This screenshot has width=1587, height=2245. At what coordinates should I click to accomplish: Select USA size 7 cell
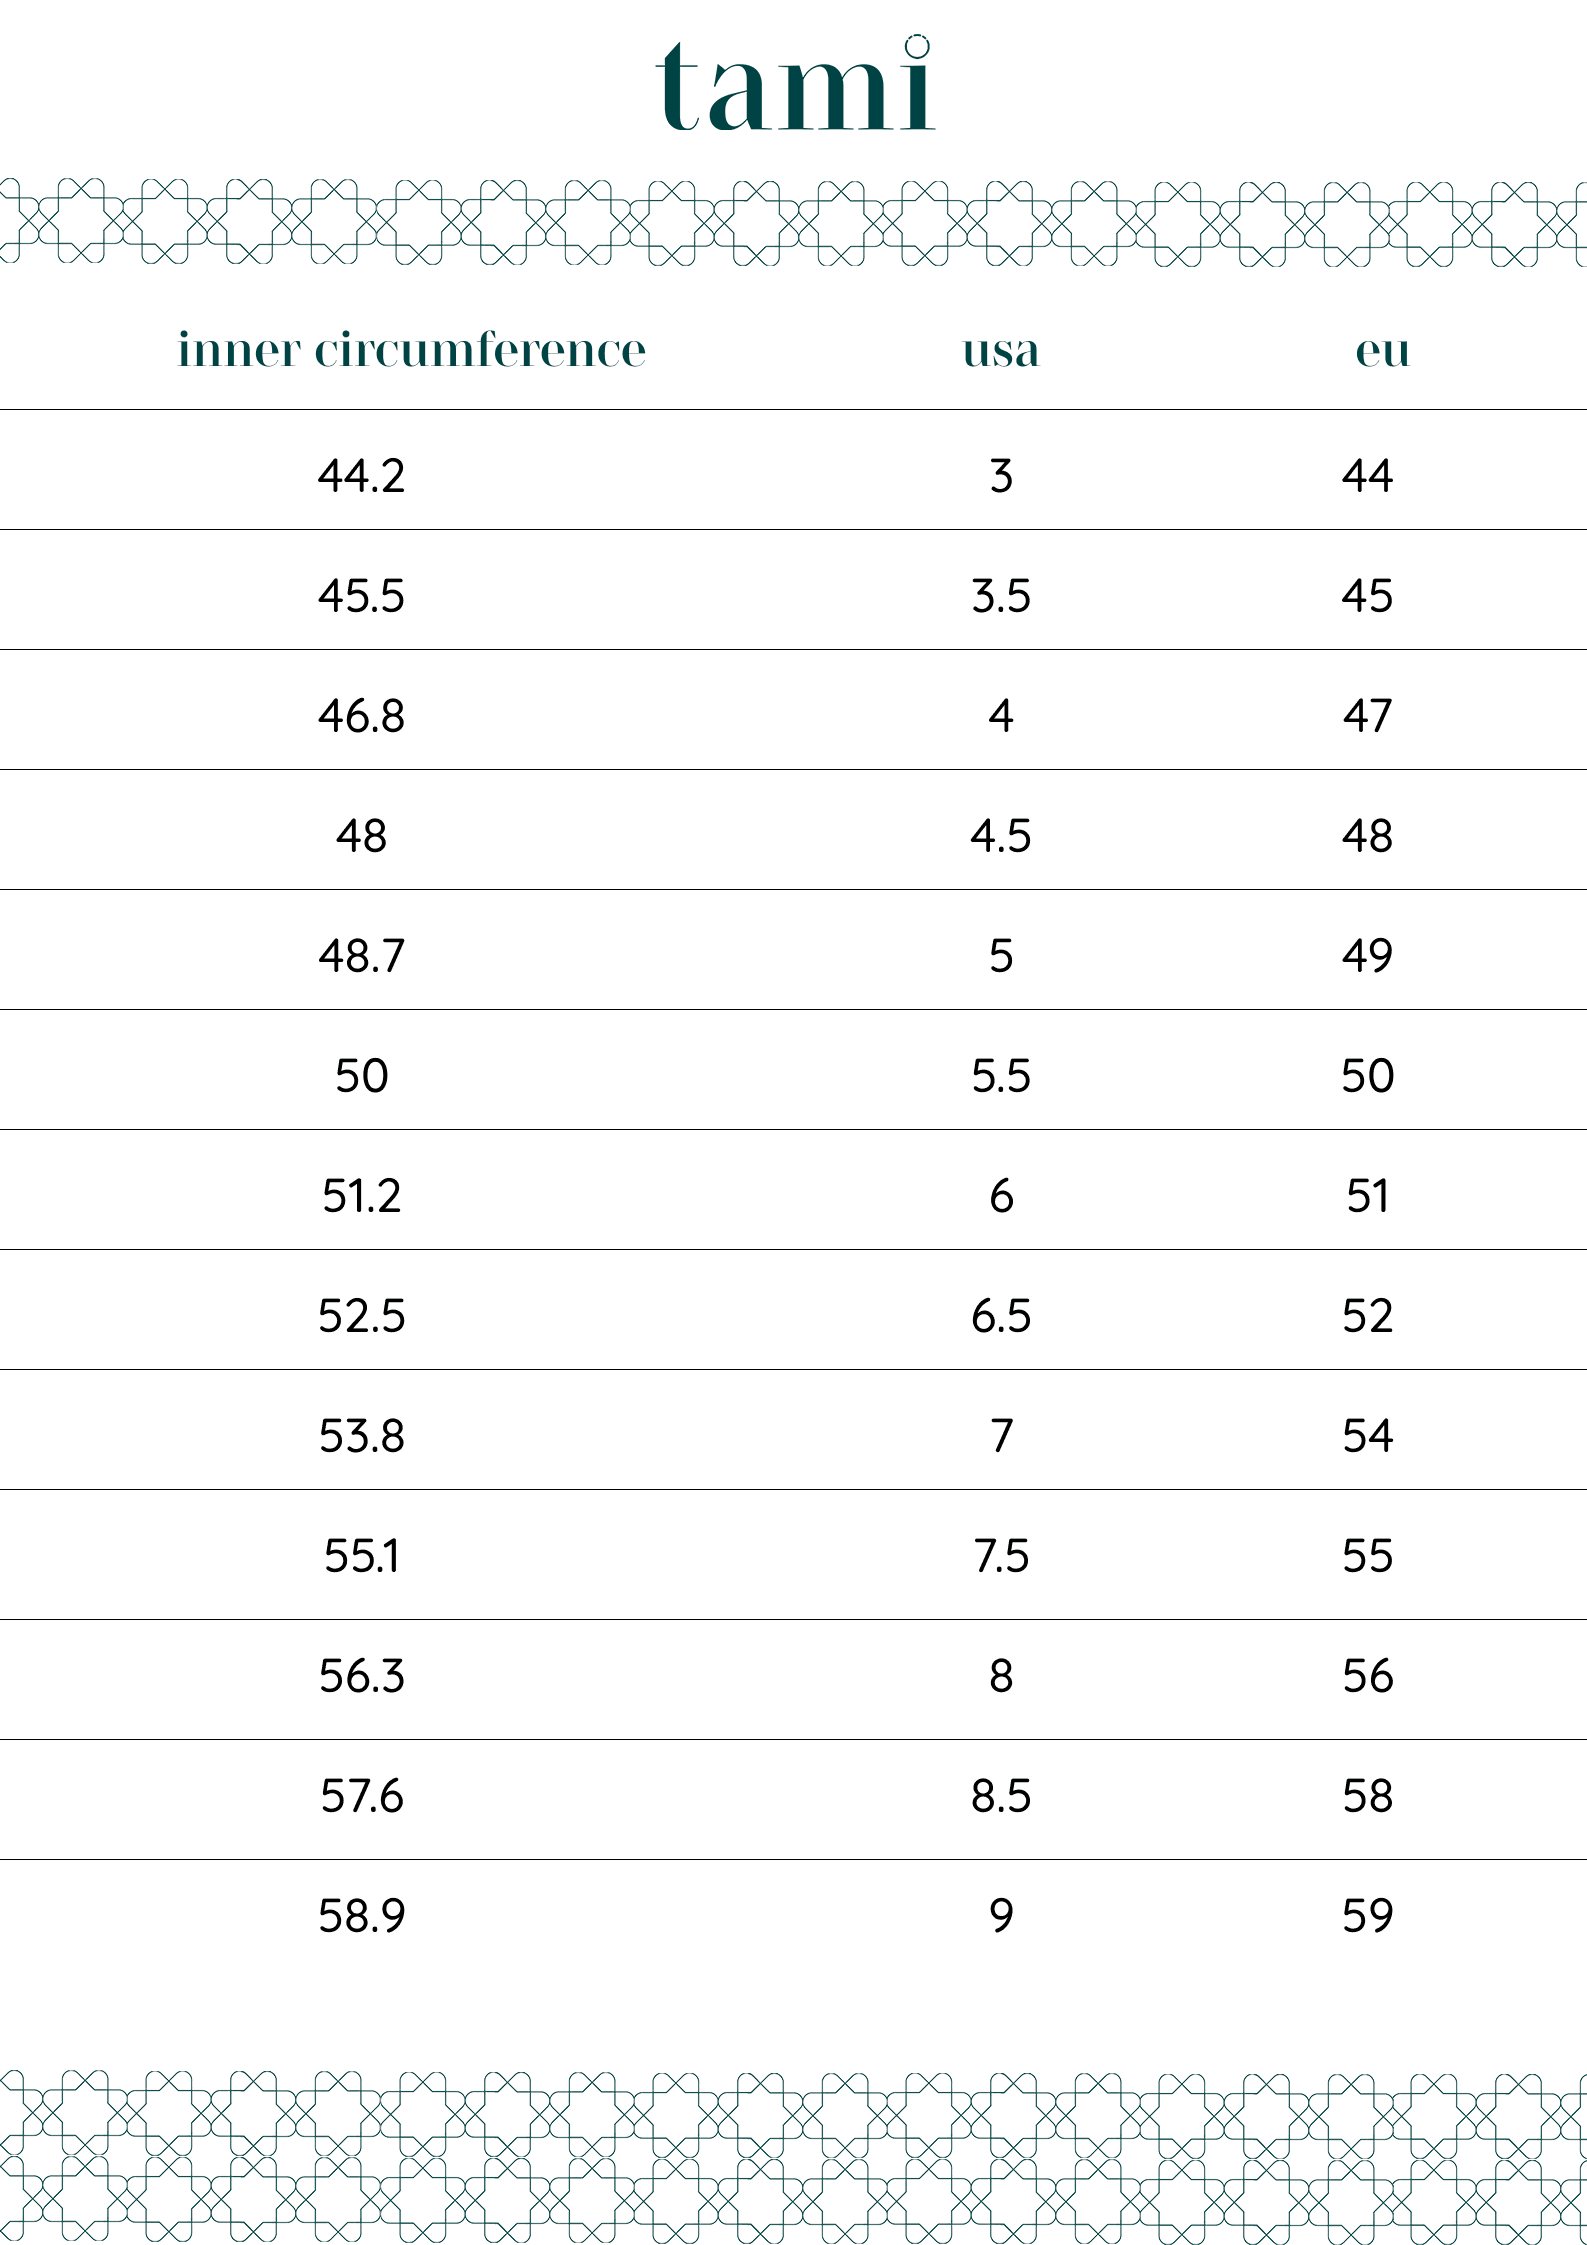coord(1002,1436)
